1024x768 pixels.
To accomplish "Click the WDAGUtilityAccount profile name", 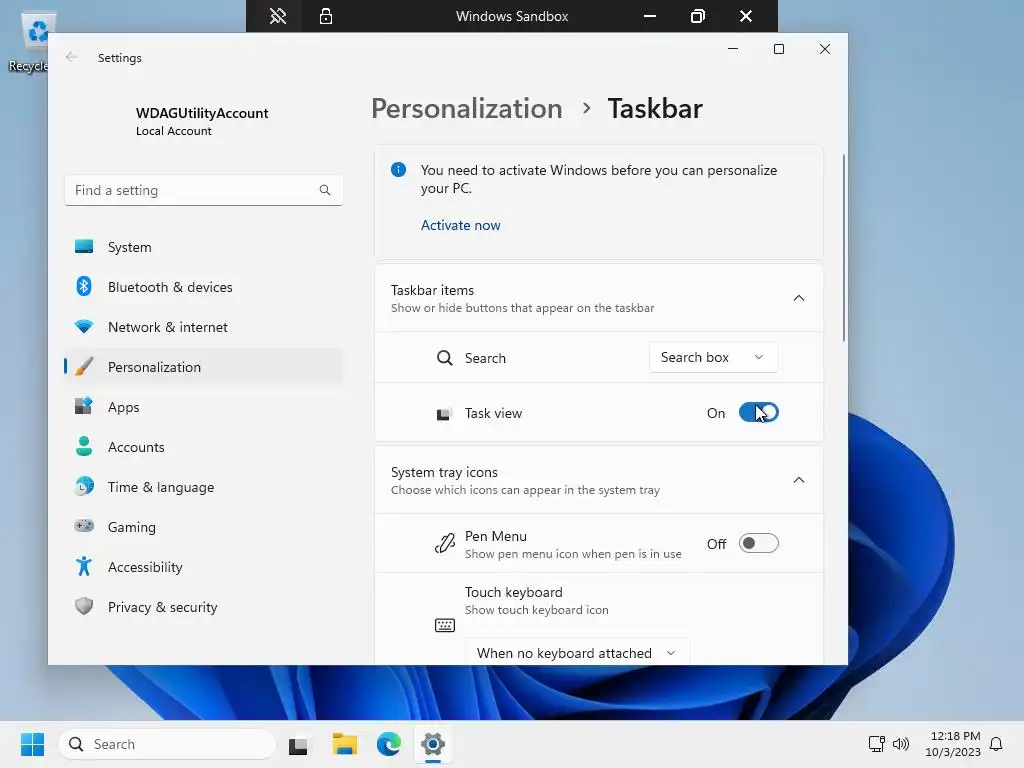I will [x=202, y=113].
